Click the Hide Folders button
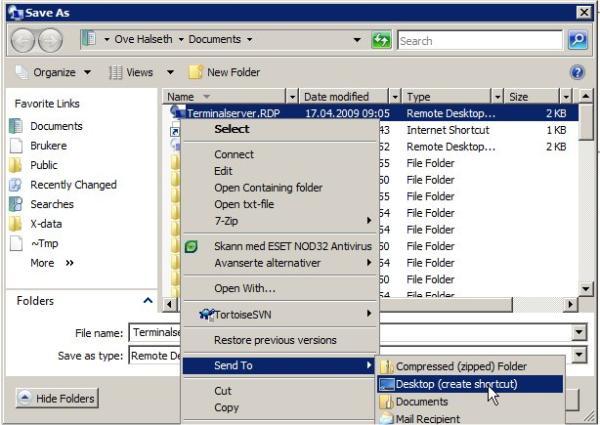This screenshot has width=600, height=425. (x=56, y=399)
